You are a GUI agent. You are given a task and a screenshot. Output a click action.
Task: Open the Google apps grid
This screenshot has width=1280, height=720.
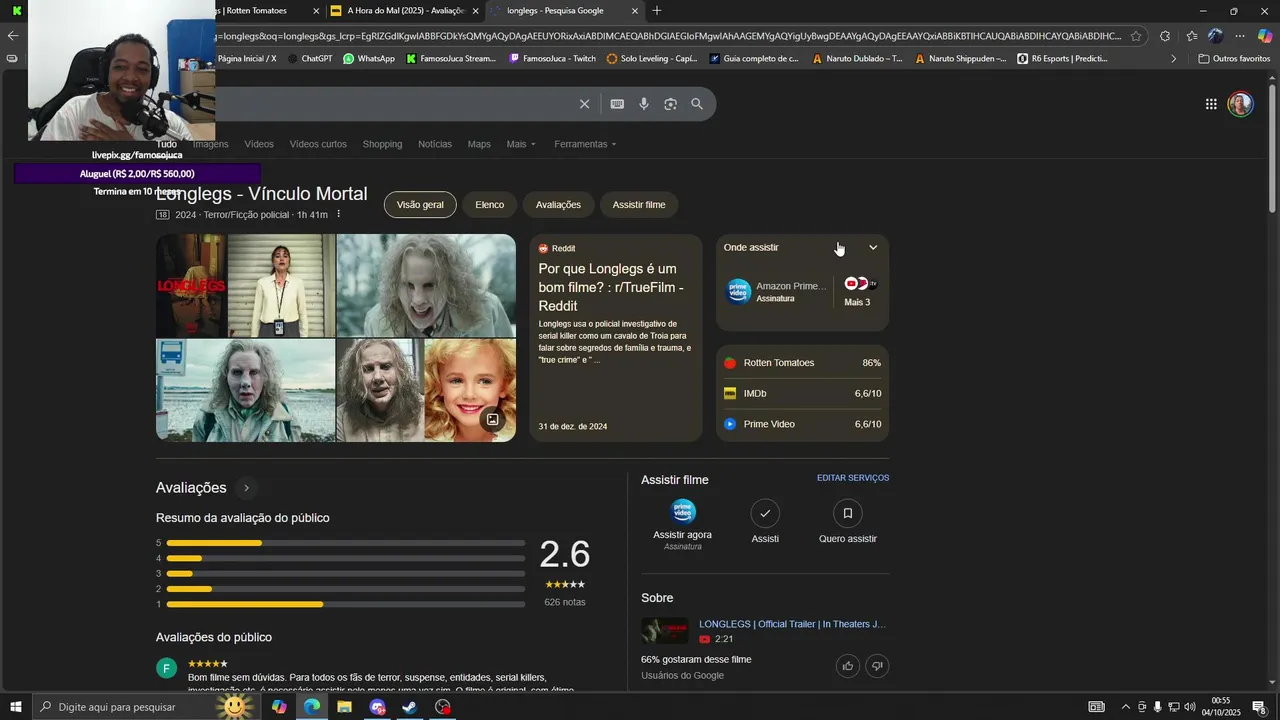pos(1211,104)
